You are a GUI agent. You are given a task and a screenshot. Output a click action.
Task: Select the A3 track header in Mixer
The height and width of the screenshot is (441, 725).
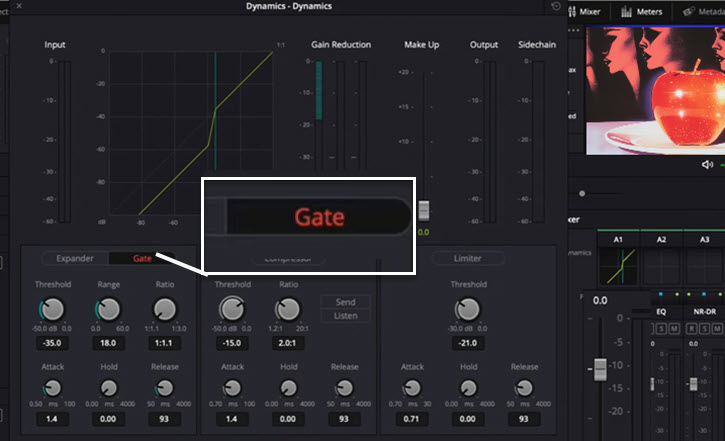[704, 239]
